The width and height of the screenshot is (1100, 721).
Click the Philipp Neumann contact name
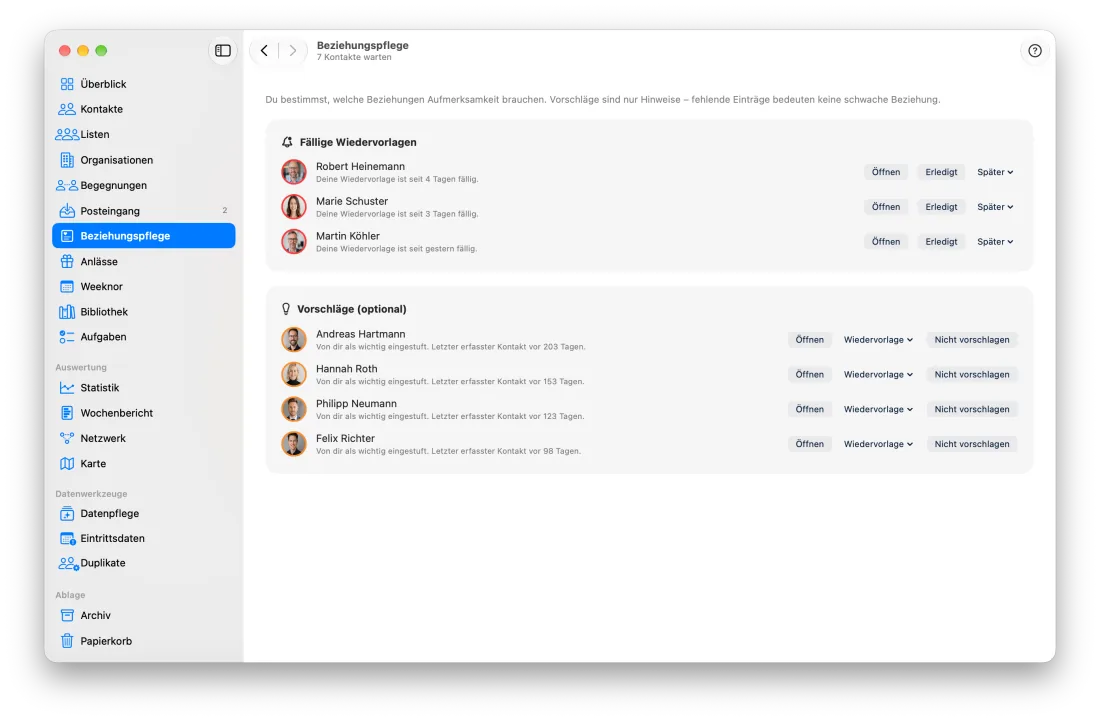click(x=356, y=403)
